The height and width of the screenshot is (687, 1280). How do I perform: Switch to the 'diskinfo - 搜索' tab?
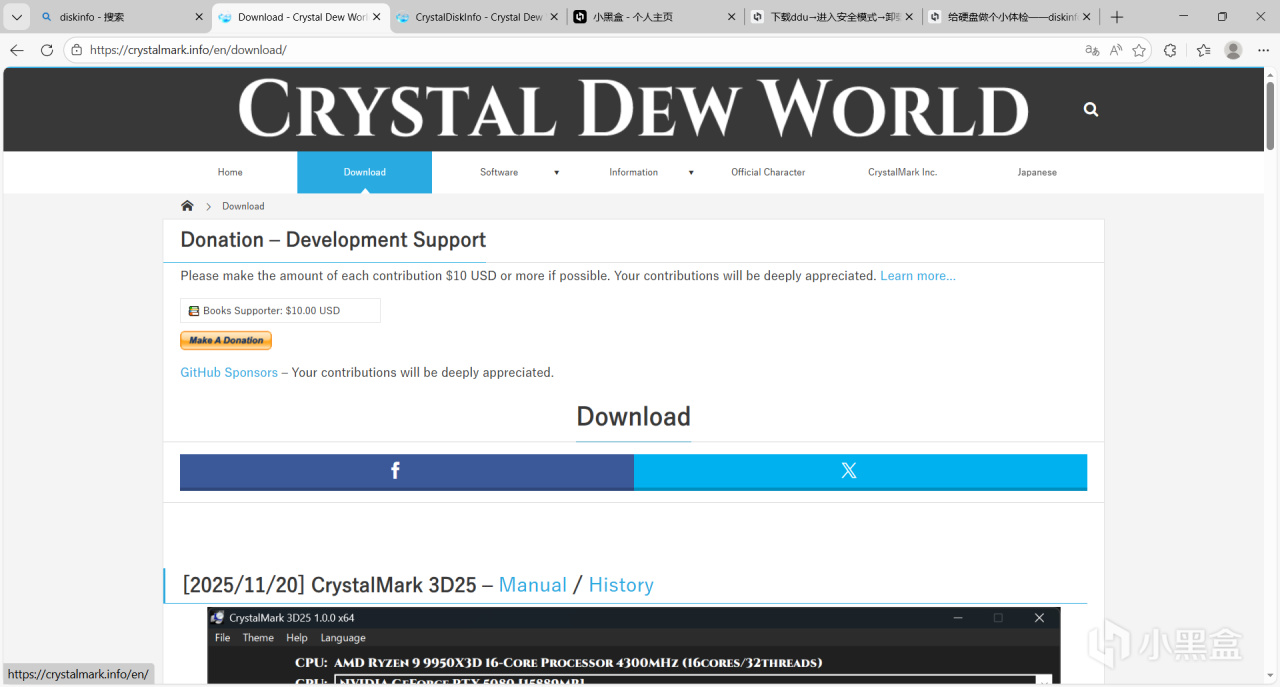[119, 17]
